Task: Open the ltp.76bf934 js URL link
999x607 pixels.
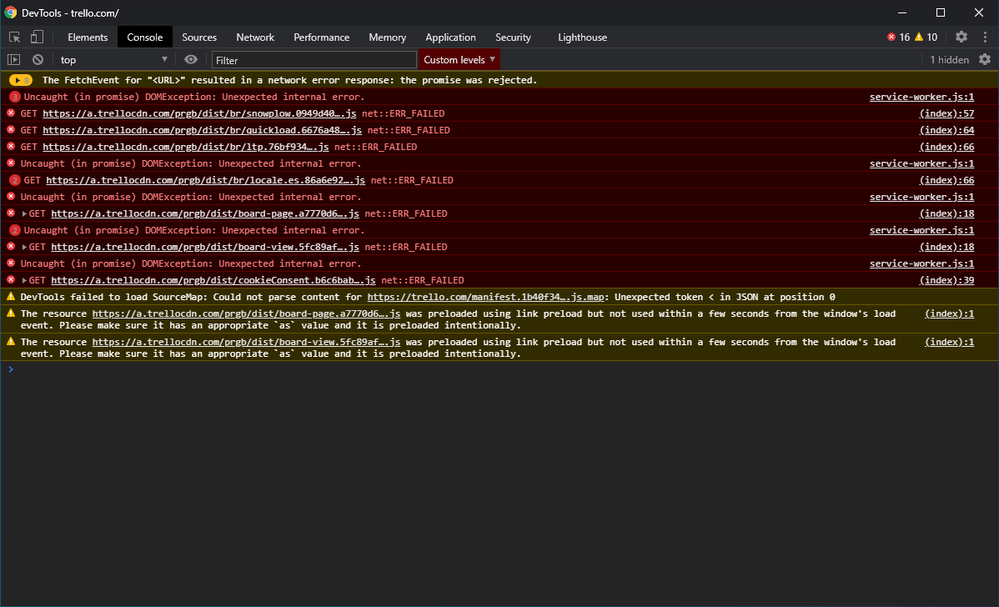Action: click(185, 146)
